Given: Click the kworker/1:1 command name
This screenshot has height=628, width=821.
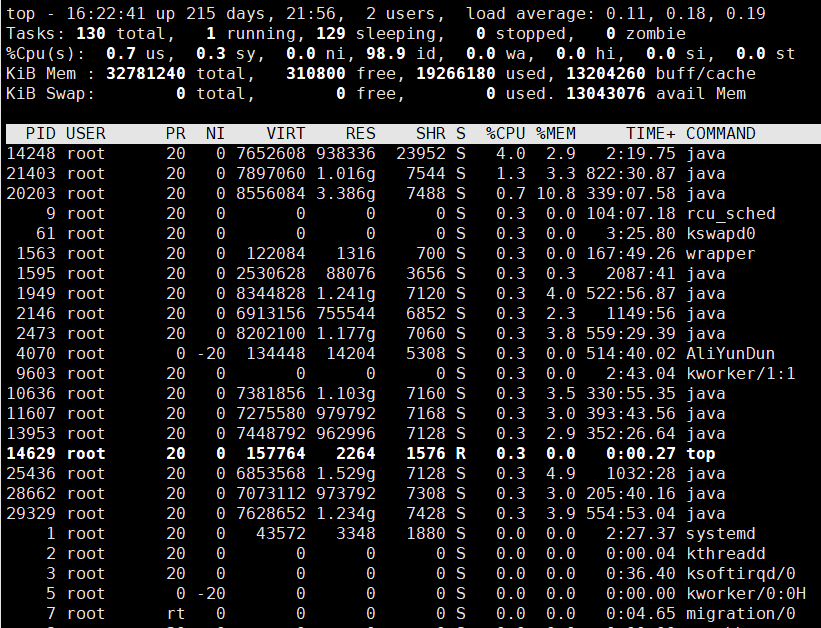Looking at the screenshot, I should coord(740,373).
